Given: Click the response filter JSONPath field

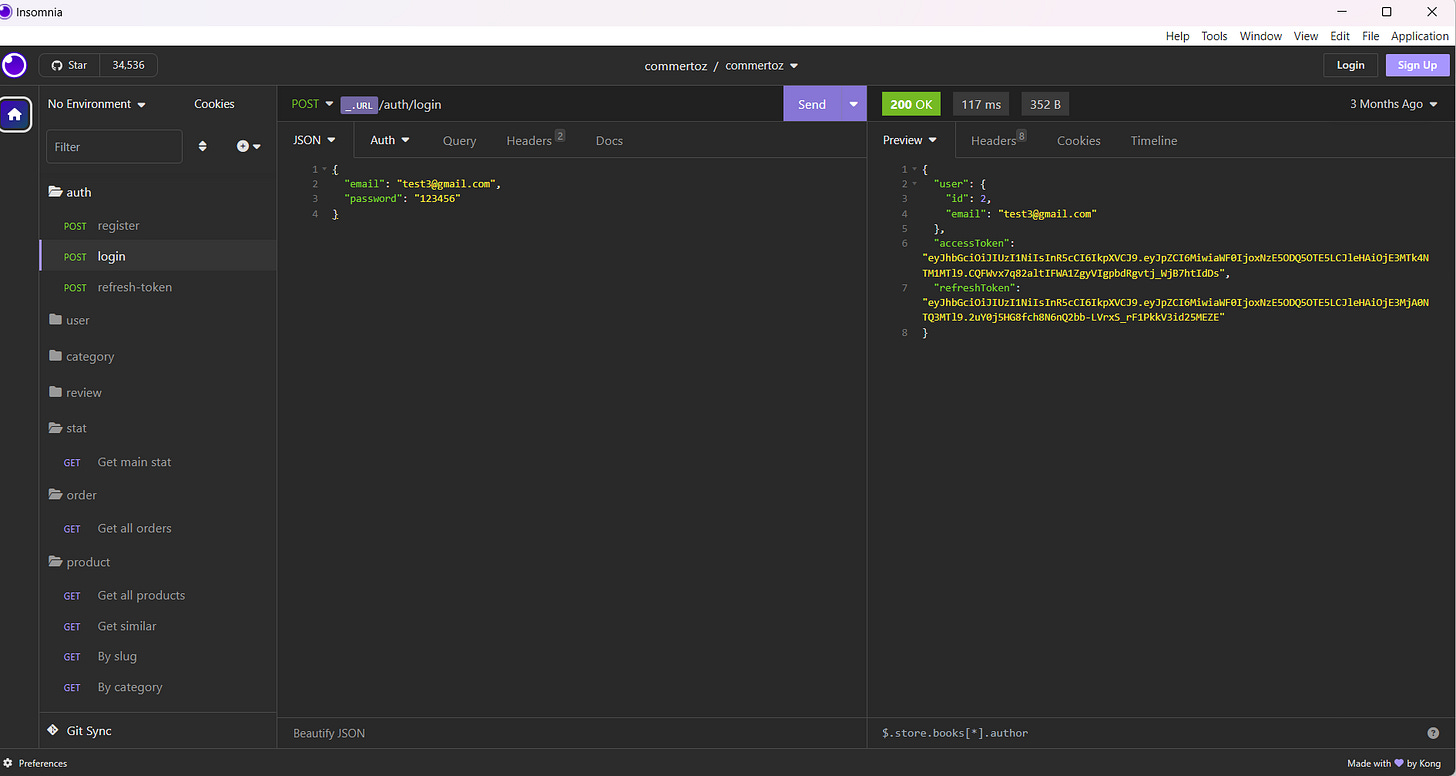Looking at the screenshot, I should pyautogui.click(x=1150, y=733).
